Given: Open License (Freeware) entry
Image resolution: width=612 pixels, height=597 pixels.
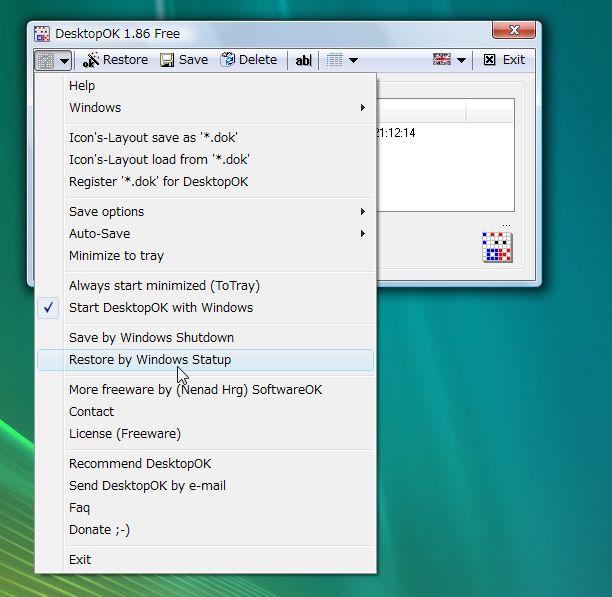Looking at the screenshot, I should click(x=205, y=434).
